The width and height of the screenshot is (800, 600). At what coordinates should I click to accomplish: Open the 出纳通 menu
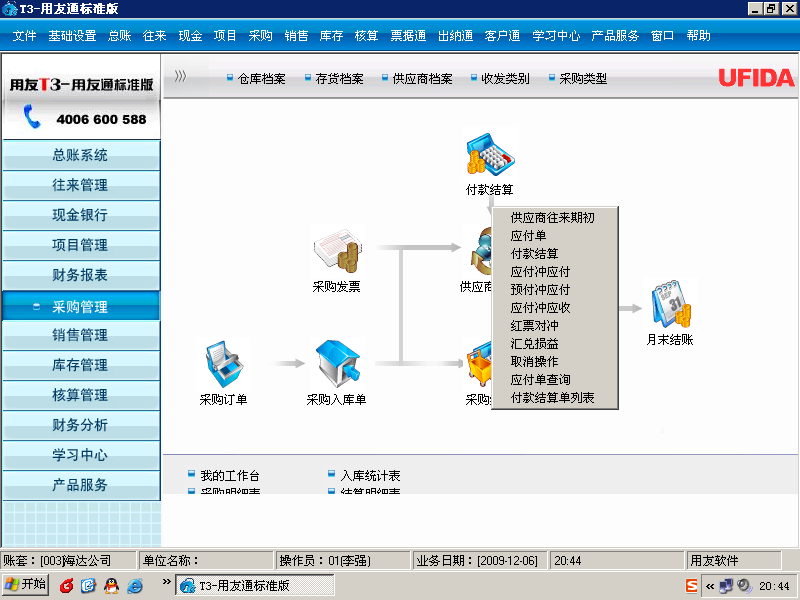coord(455,36)
